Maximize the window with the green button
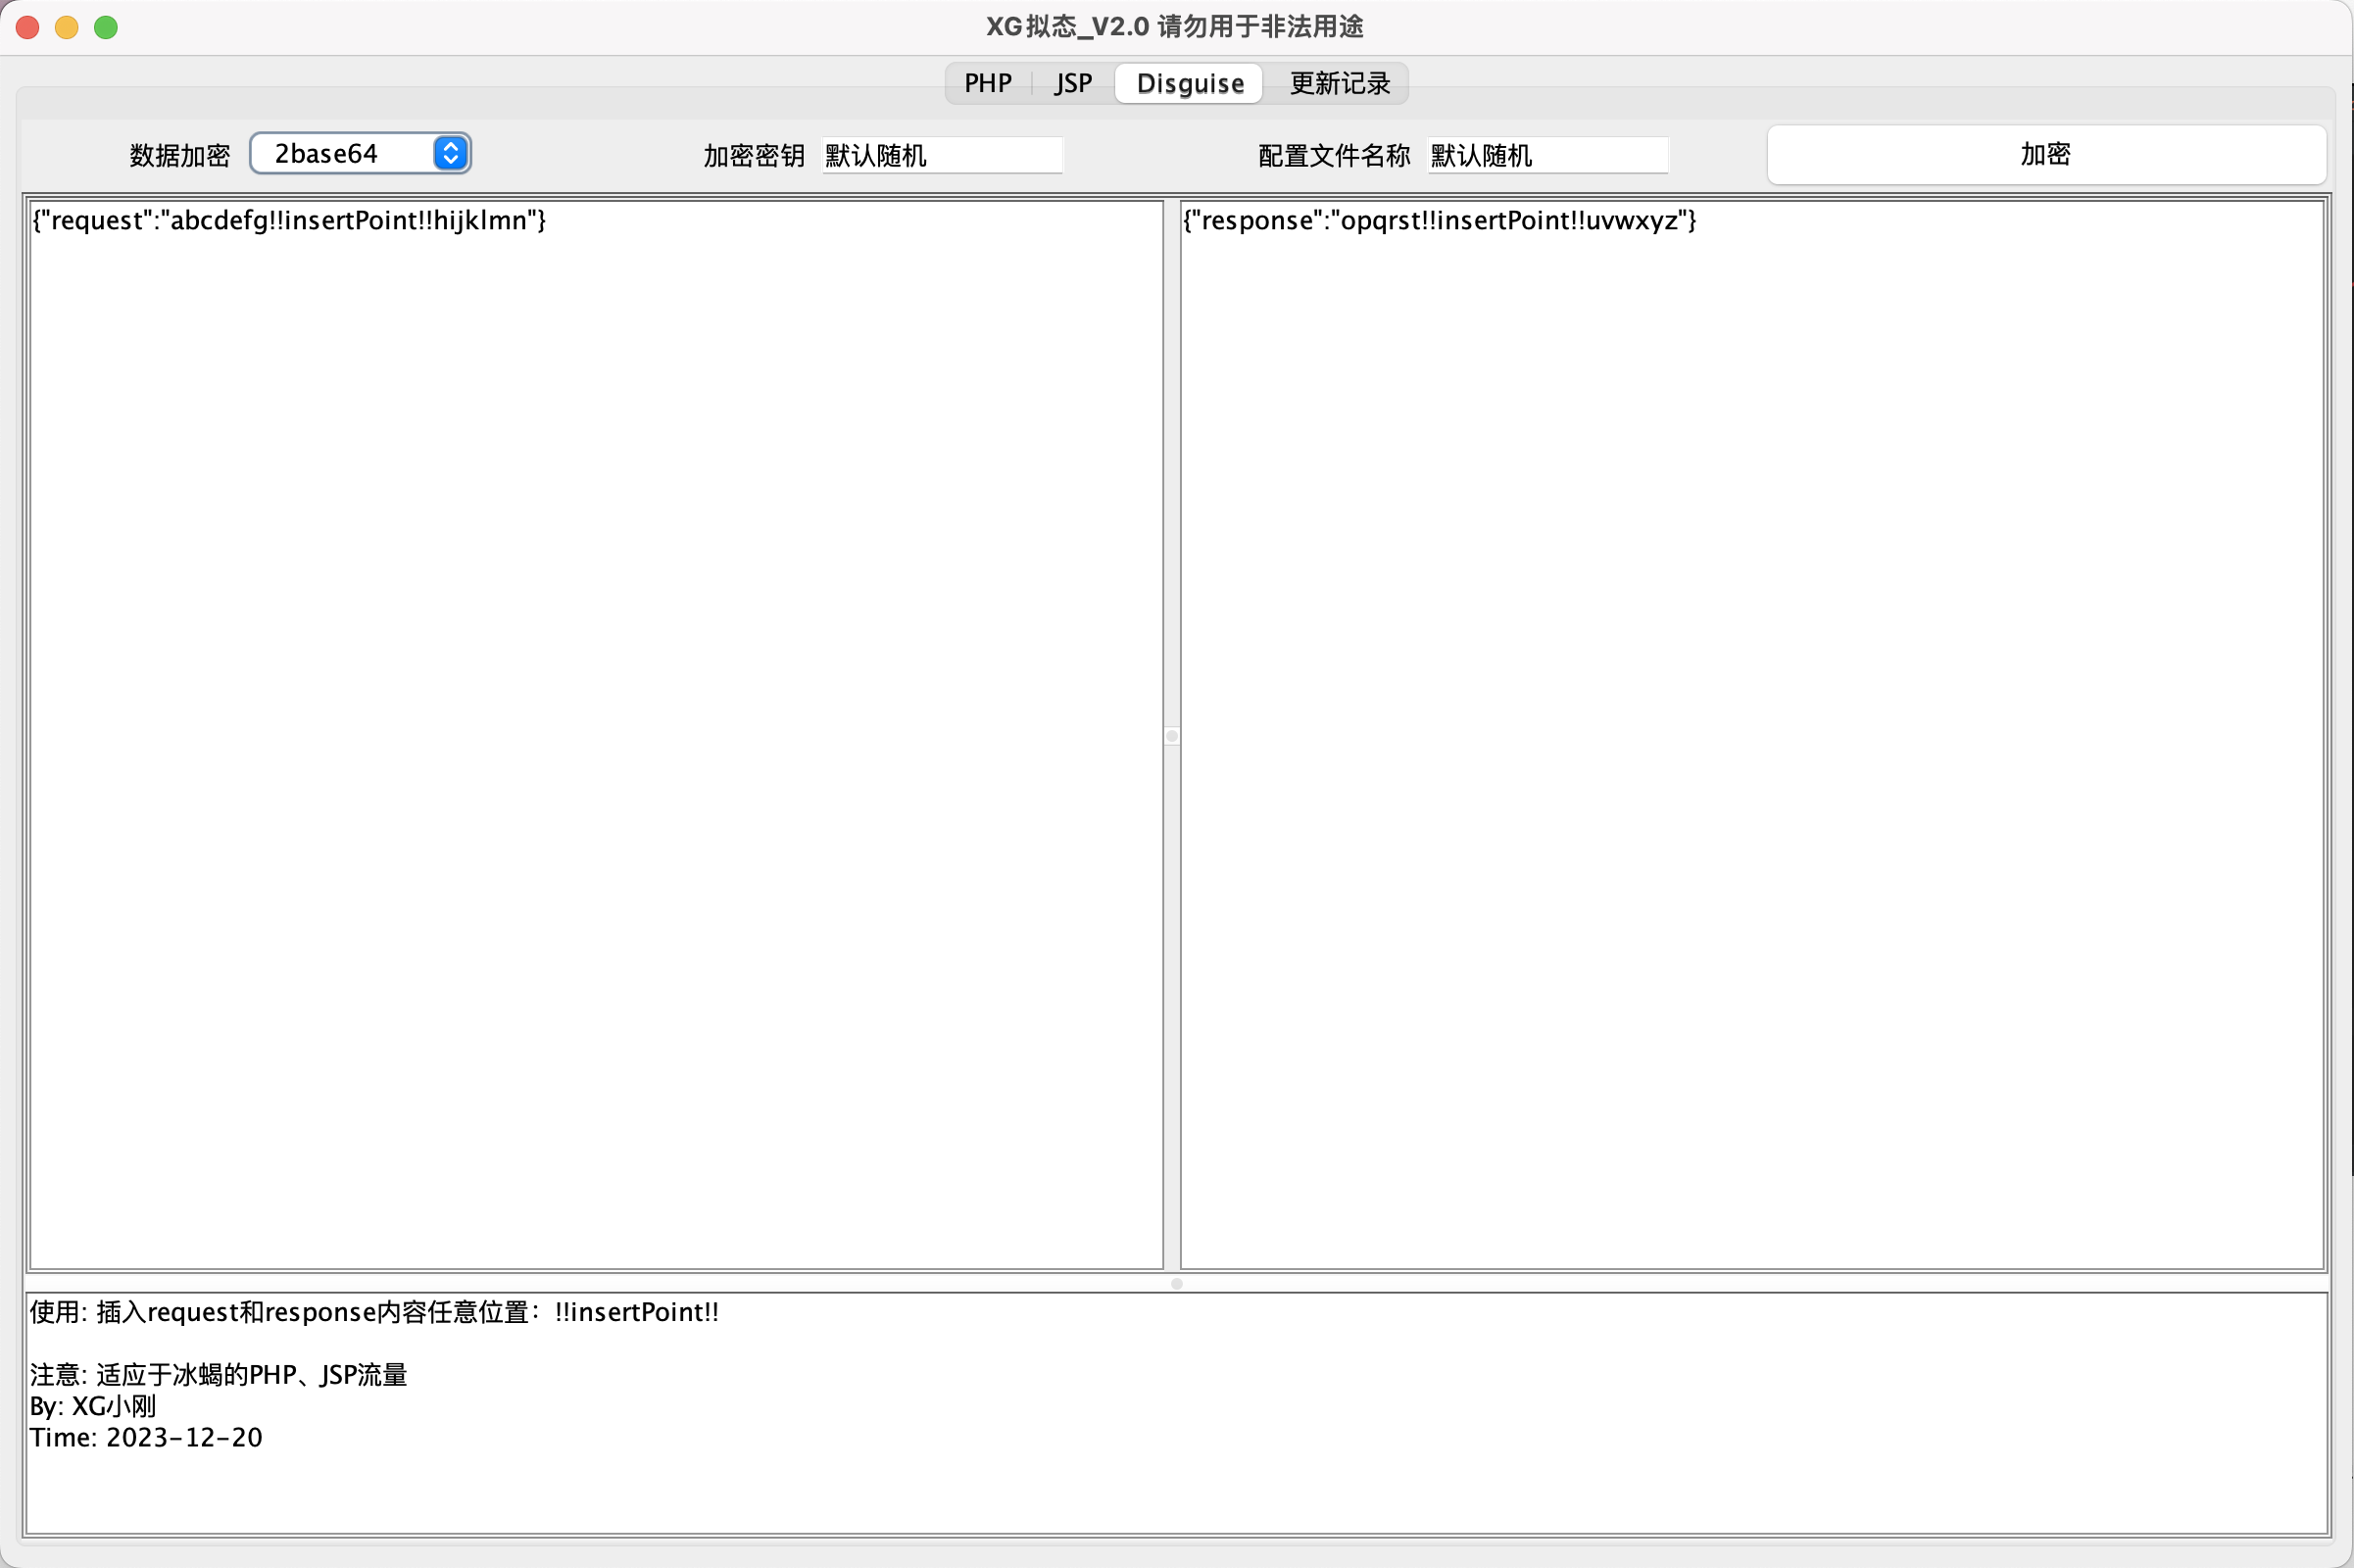 point(106,27)
